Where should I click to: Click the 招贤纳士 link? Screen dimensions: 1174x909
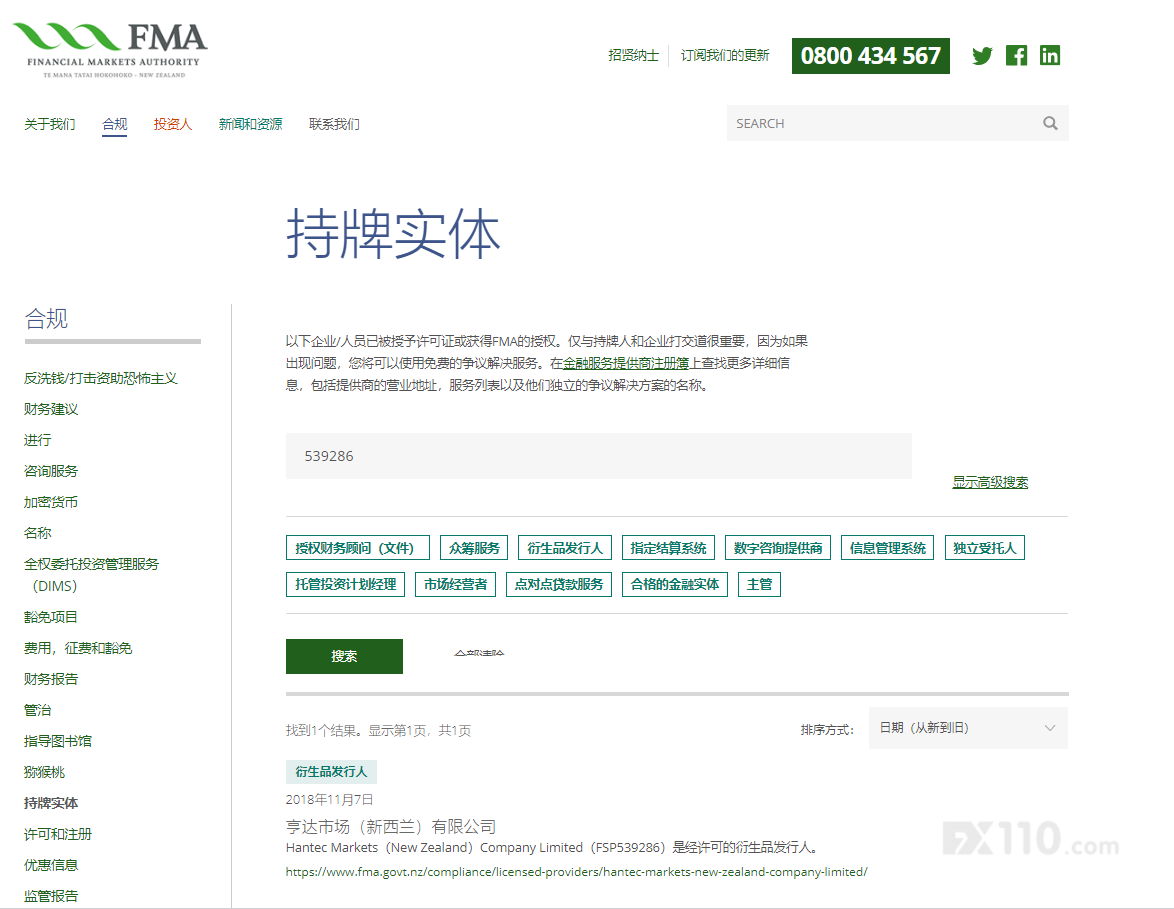633,55
